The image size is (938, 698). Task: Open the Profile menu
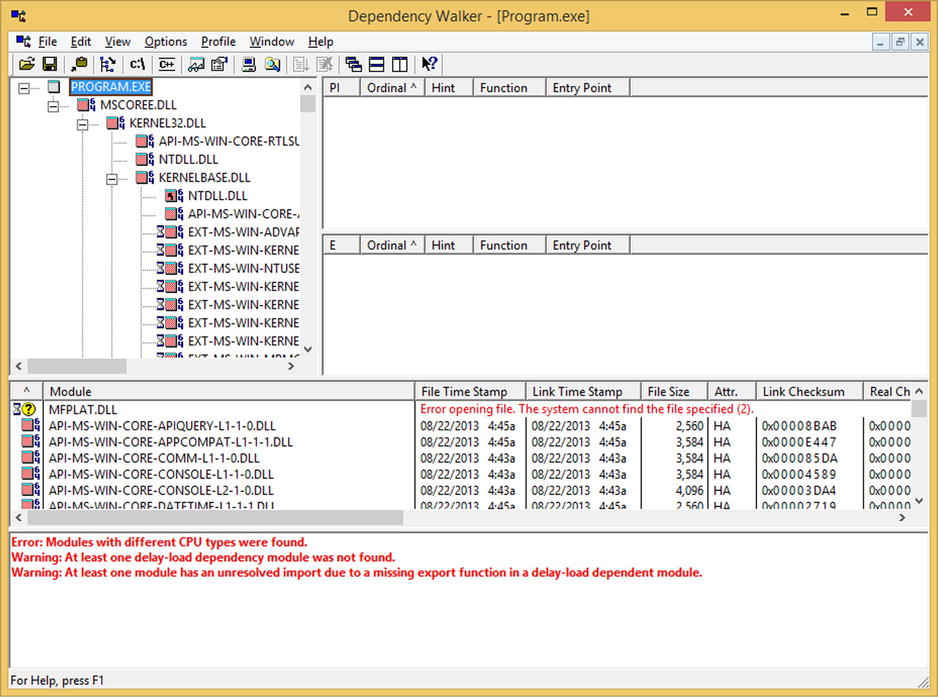pyautogui.click(x=218, y=41)
